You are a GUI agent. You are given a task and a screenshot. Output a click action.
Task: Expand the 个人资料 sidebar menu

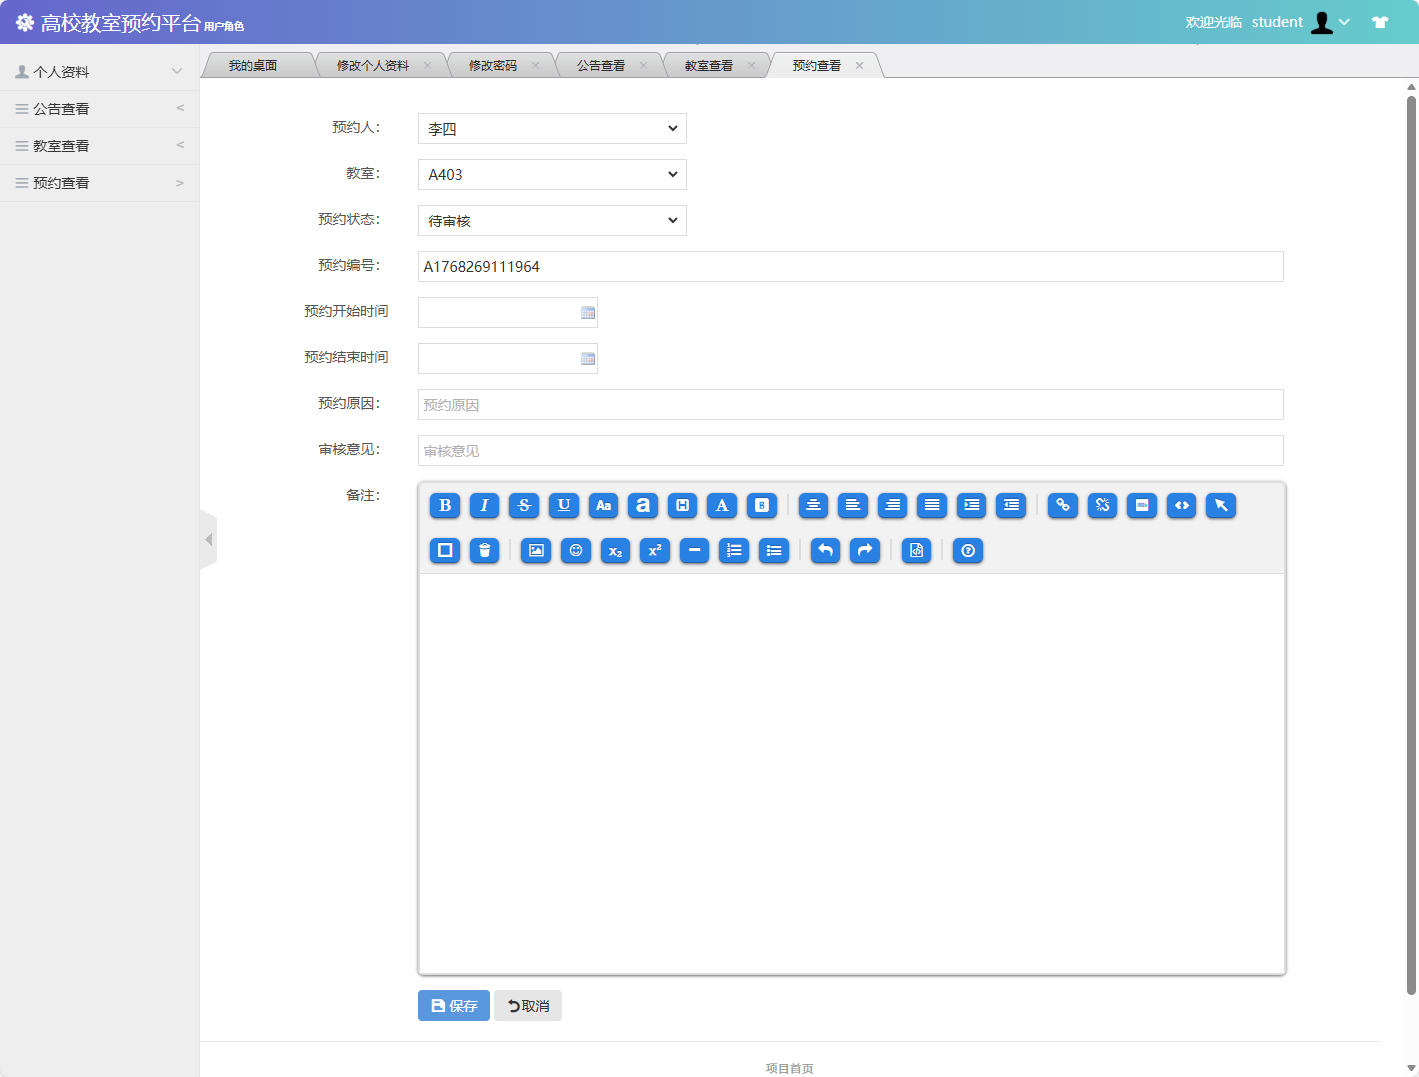click(99, 72)
